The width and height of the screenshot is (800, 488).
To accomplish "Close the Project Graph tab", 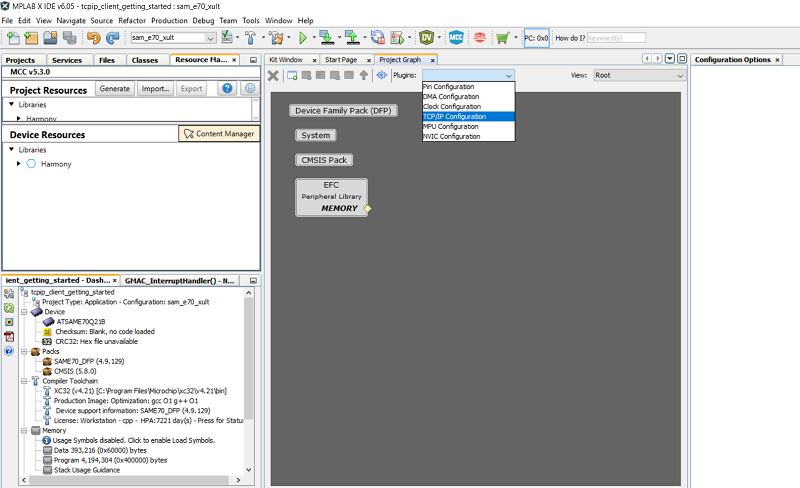I will click(432, 60).
